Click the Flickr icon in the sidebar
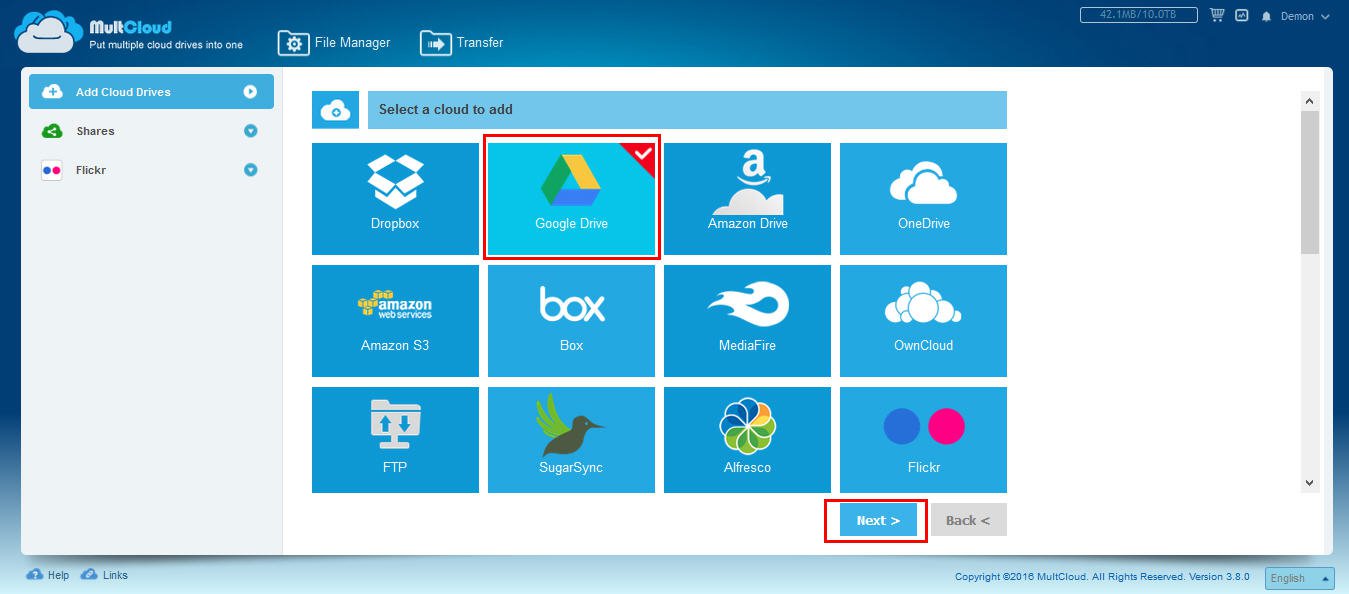This screenshot has width=1349, height=594. coord(51,170)
